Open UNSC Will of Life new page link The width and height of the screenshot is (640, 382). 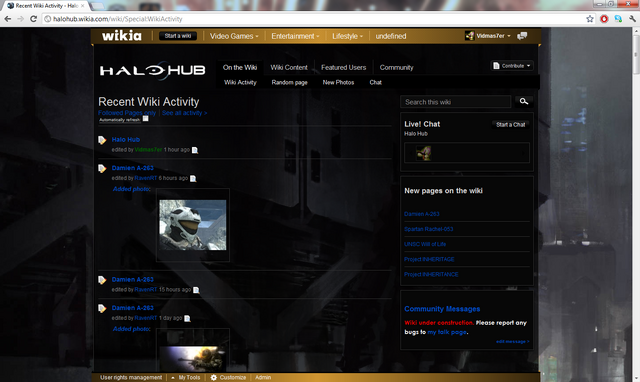pyautogui.click(x=425, y=244)
